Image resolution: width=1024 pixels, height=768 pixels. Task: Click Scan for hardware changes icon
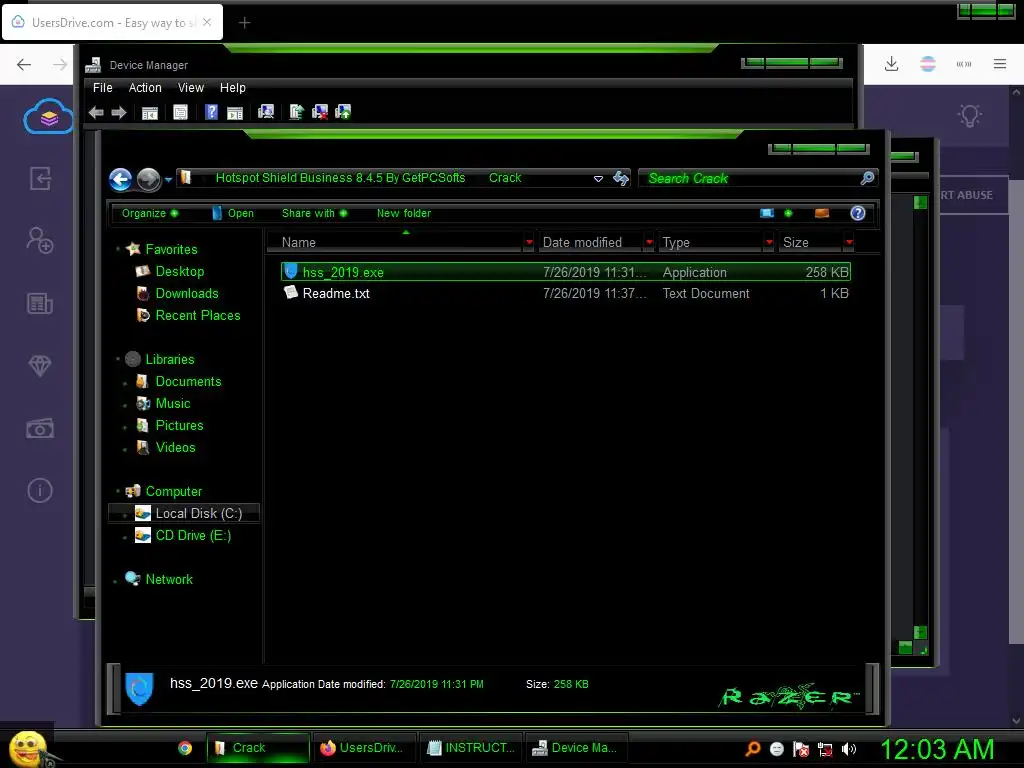266,112
